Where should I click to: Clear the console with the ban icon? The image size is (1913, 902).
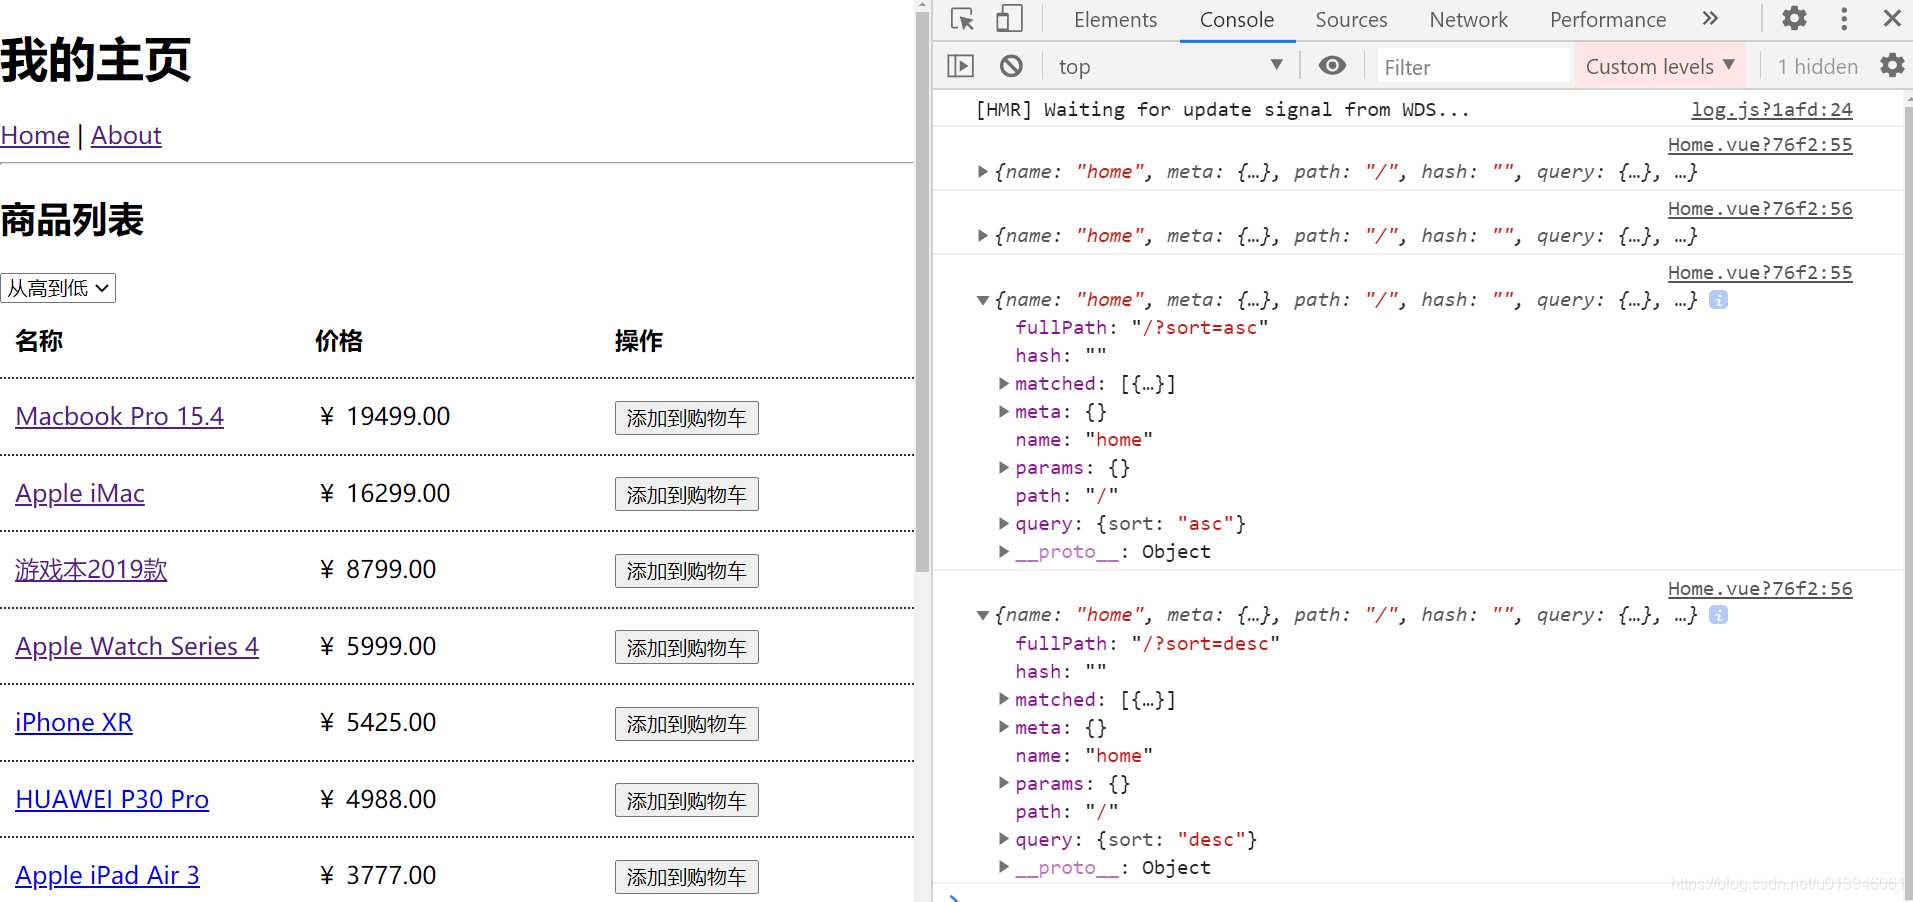coord(1011,66)
